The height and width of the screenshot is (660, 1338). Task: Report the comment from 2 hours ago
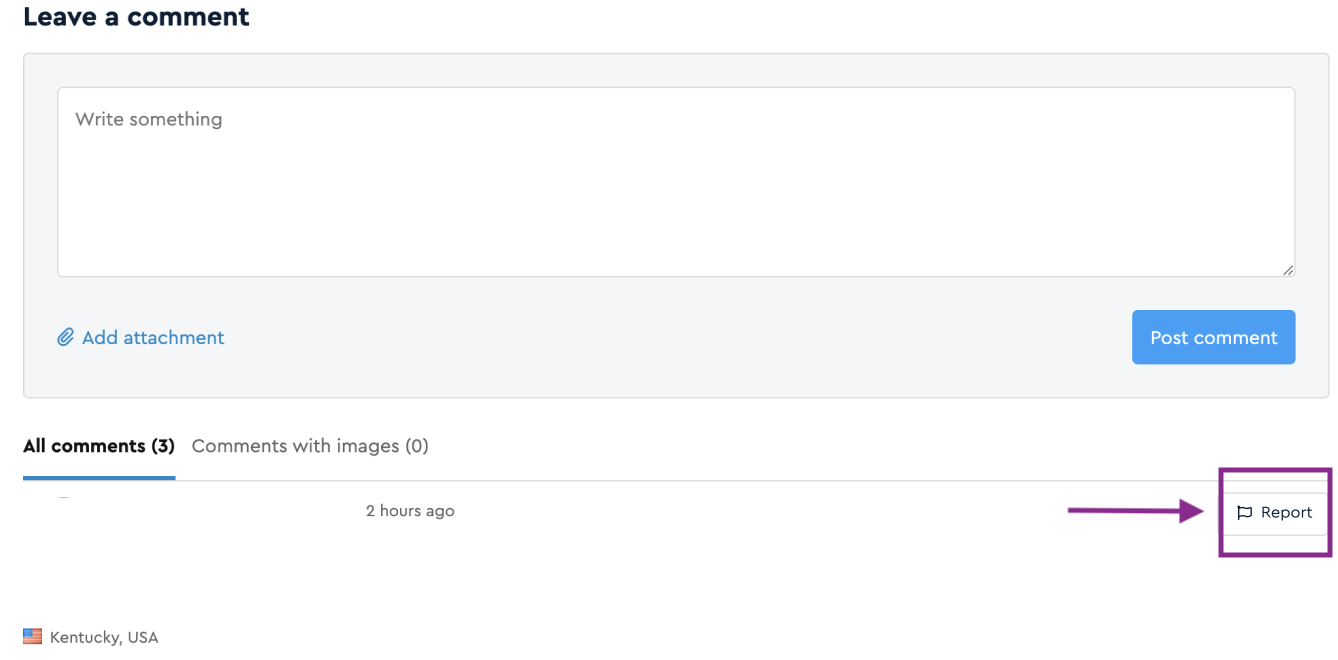click(x=1275, y=513)
